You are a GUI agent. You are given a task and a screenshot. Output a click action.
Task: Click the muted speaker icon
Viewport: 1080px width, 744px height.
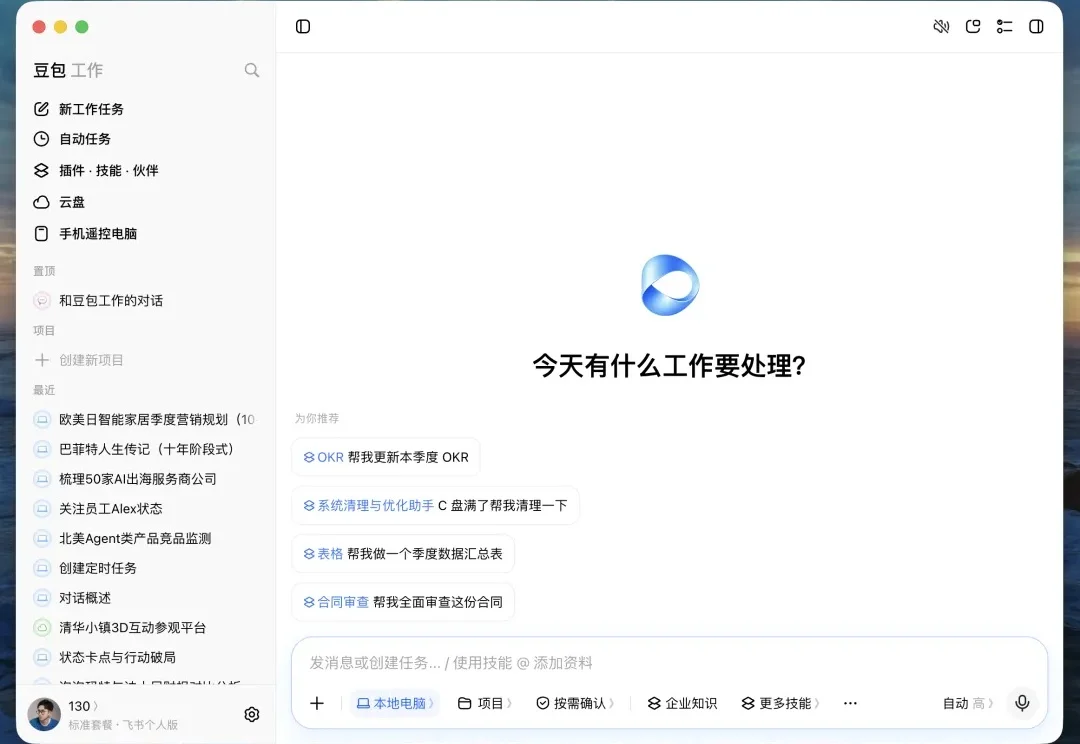click(x=941, y=27)
